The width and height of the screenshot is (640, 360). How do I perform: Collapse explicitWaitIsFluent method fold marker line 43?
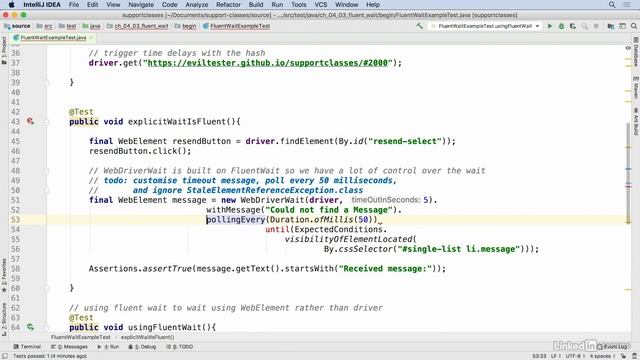point(47,122)
